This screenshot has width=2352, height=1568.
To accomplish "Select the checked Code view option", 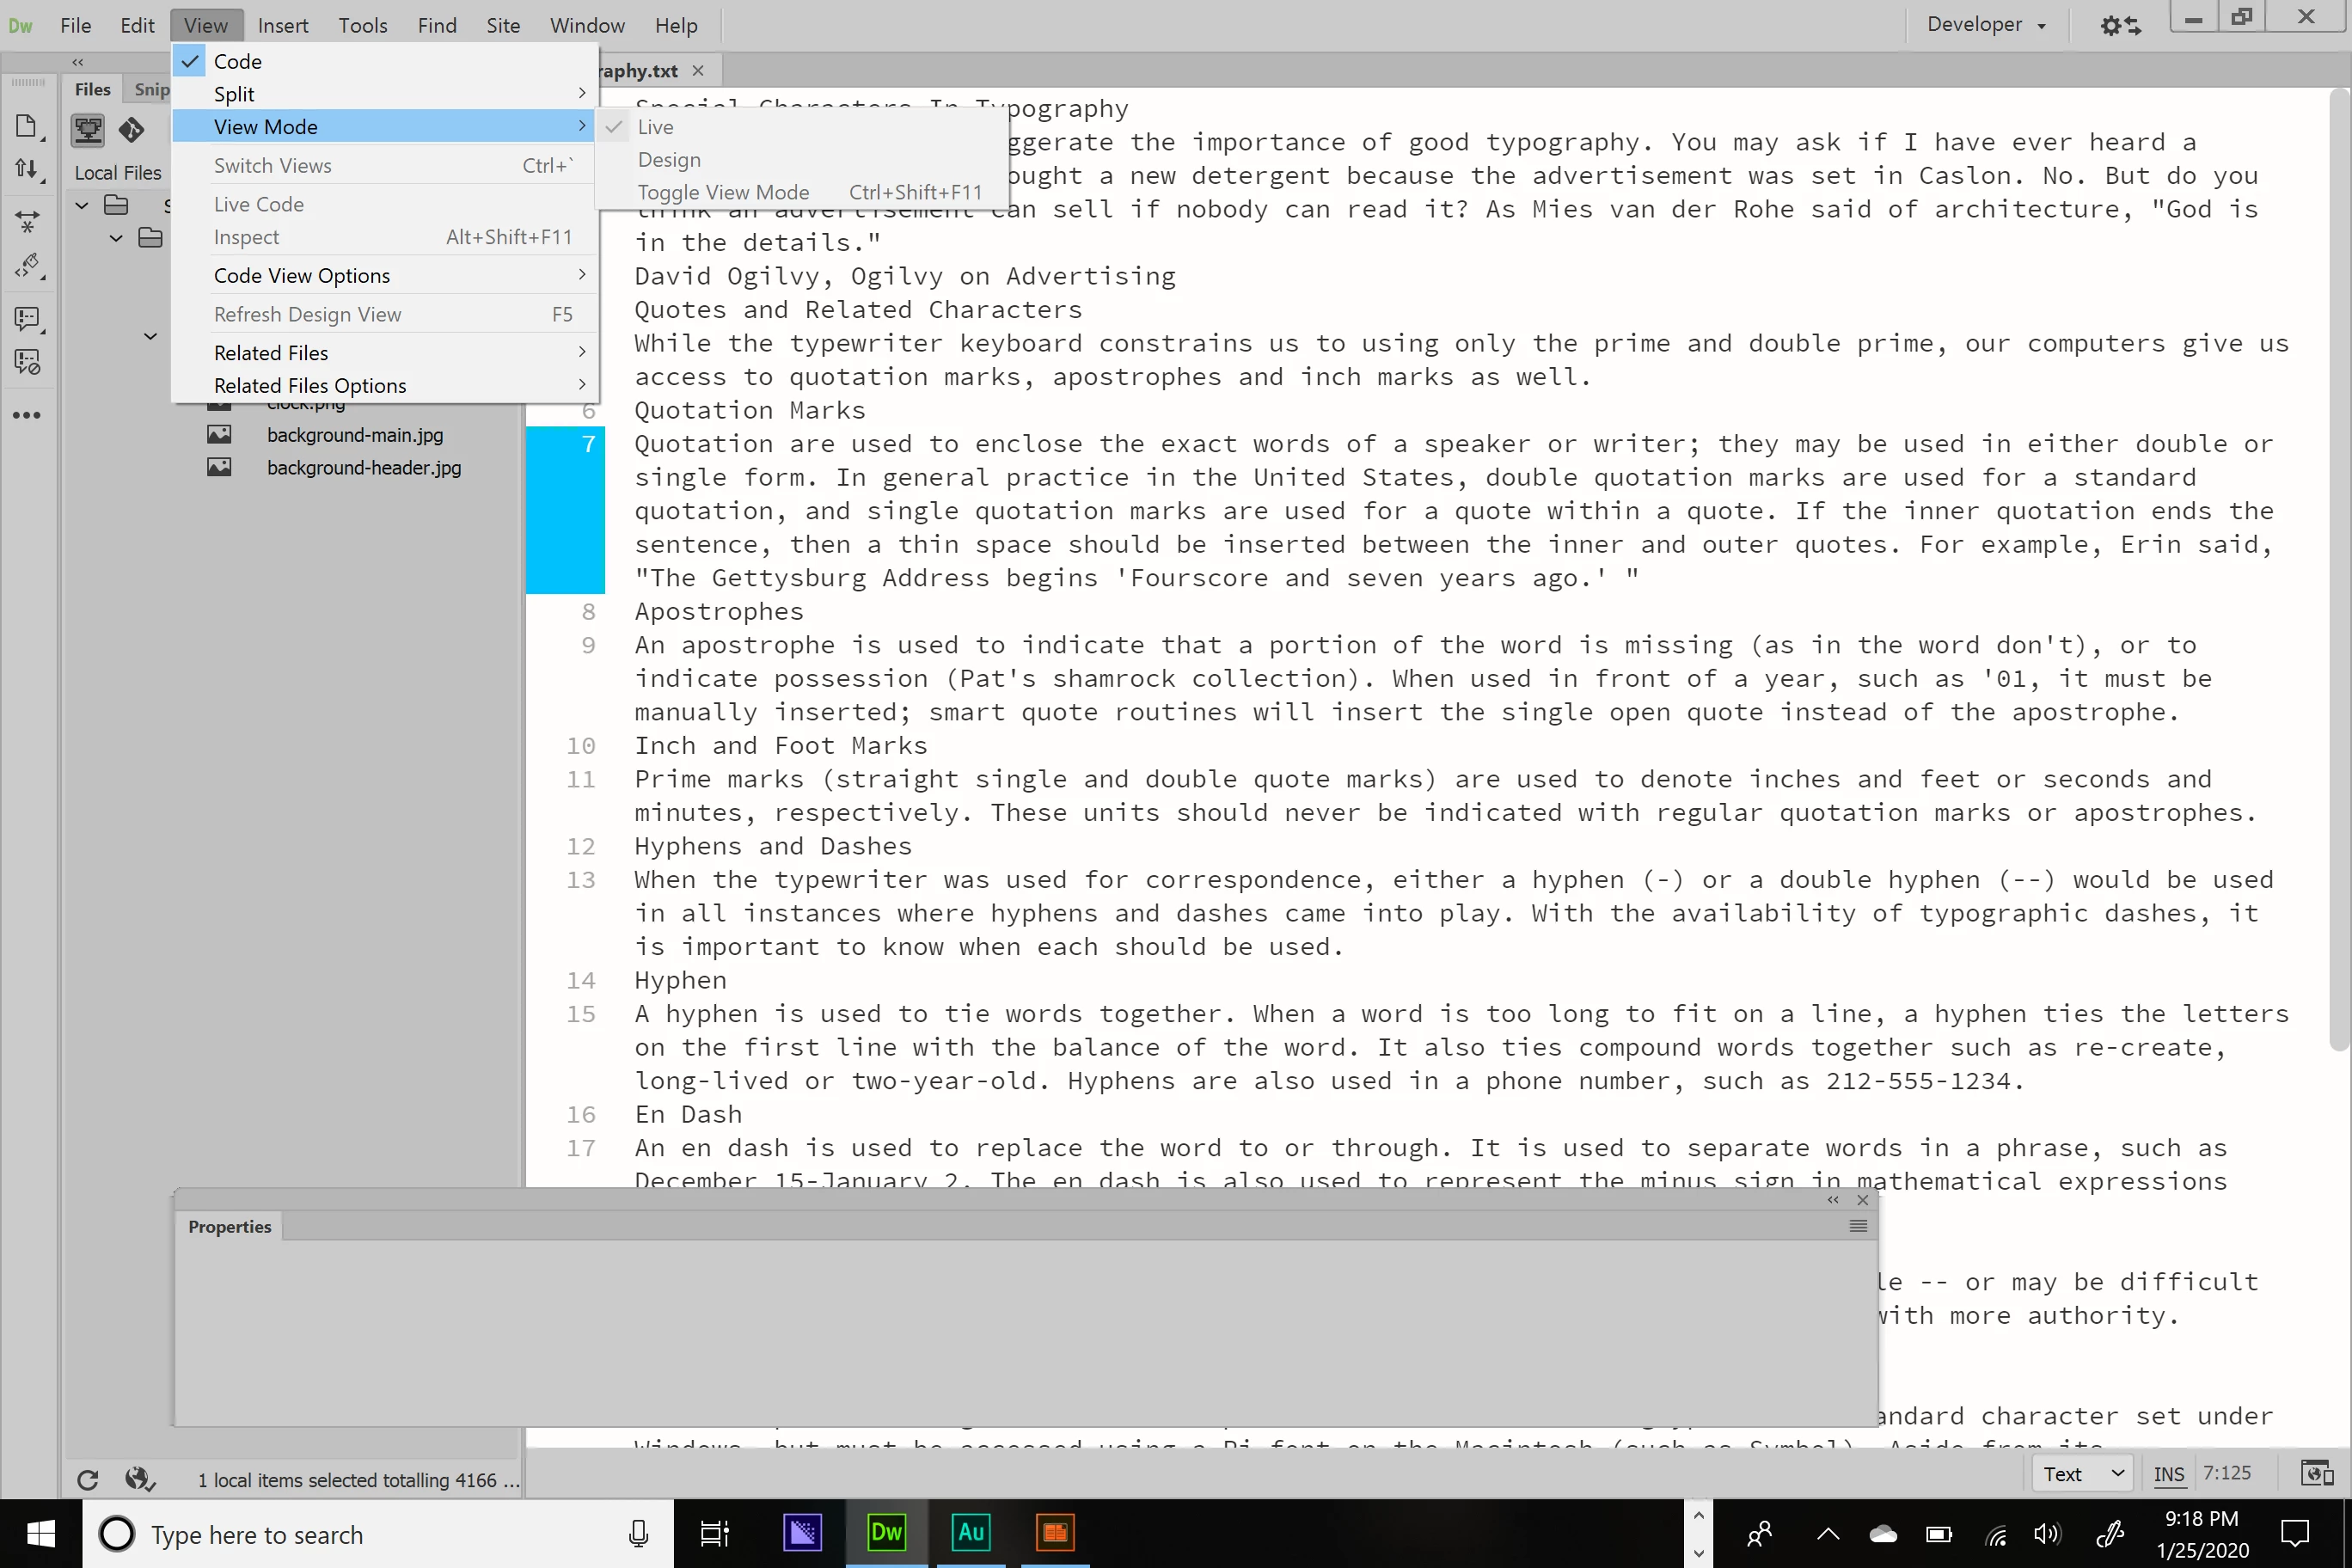I will pos(237,62).
